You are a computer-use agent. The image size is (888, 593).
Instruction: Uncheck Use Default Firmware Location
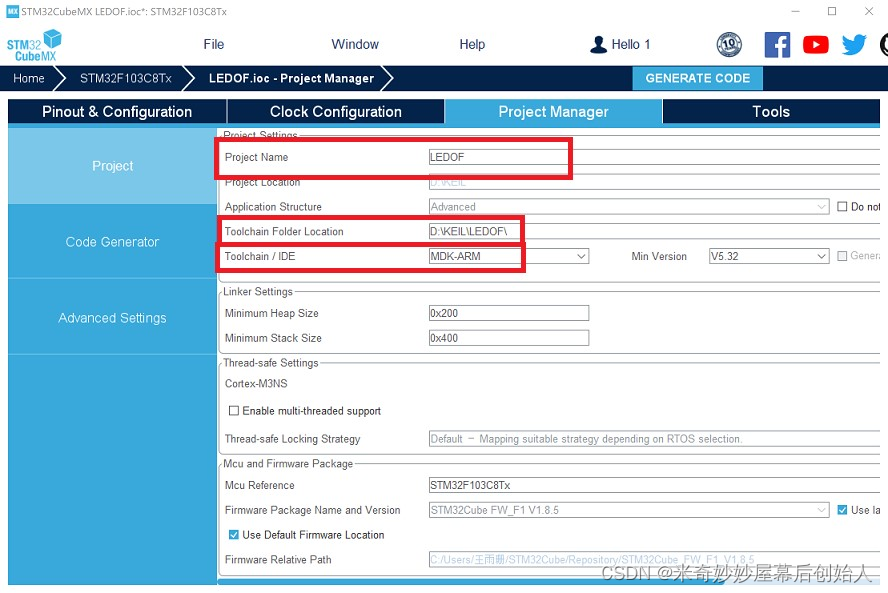coord(233,535)
